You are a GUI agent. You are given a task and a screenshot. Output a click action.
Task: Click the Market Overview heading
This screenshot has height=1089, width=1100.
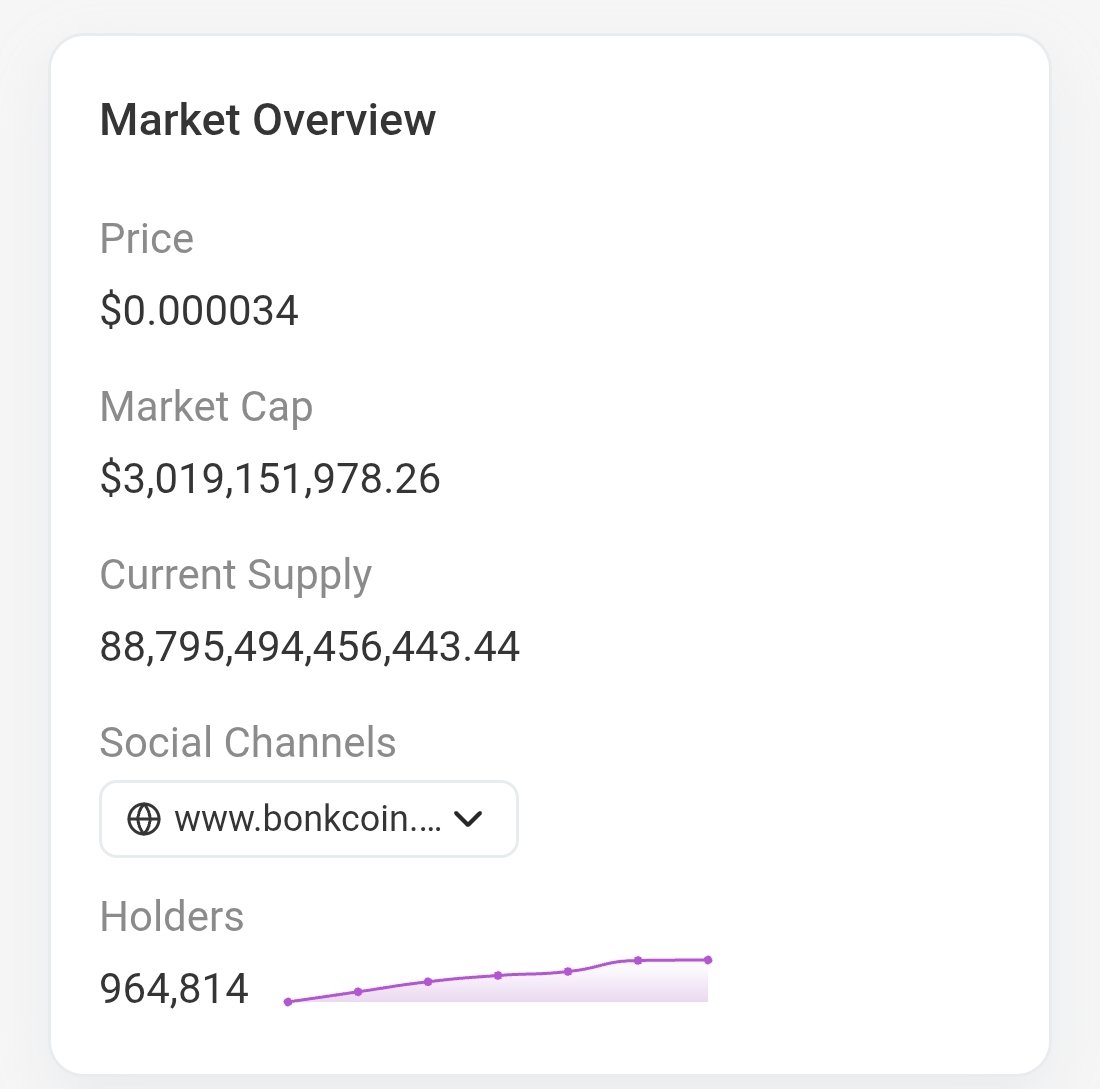pos(268,119)
